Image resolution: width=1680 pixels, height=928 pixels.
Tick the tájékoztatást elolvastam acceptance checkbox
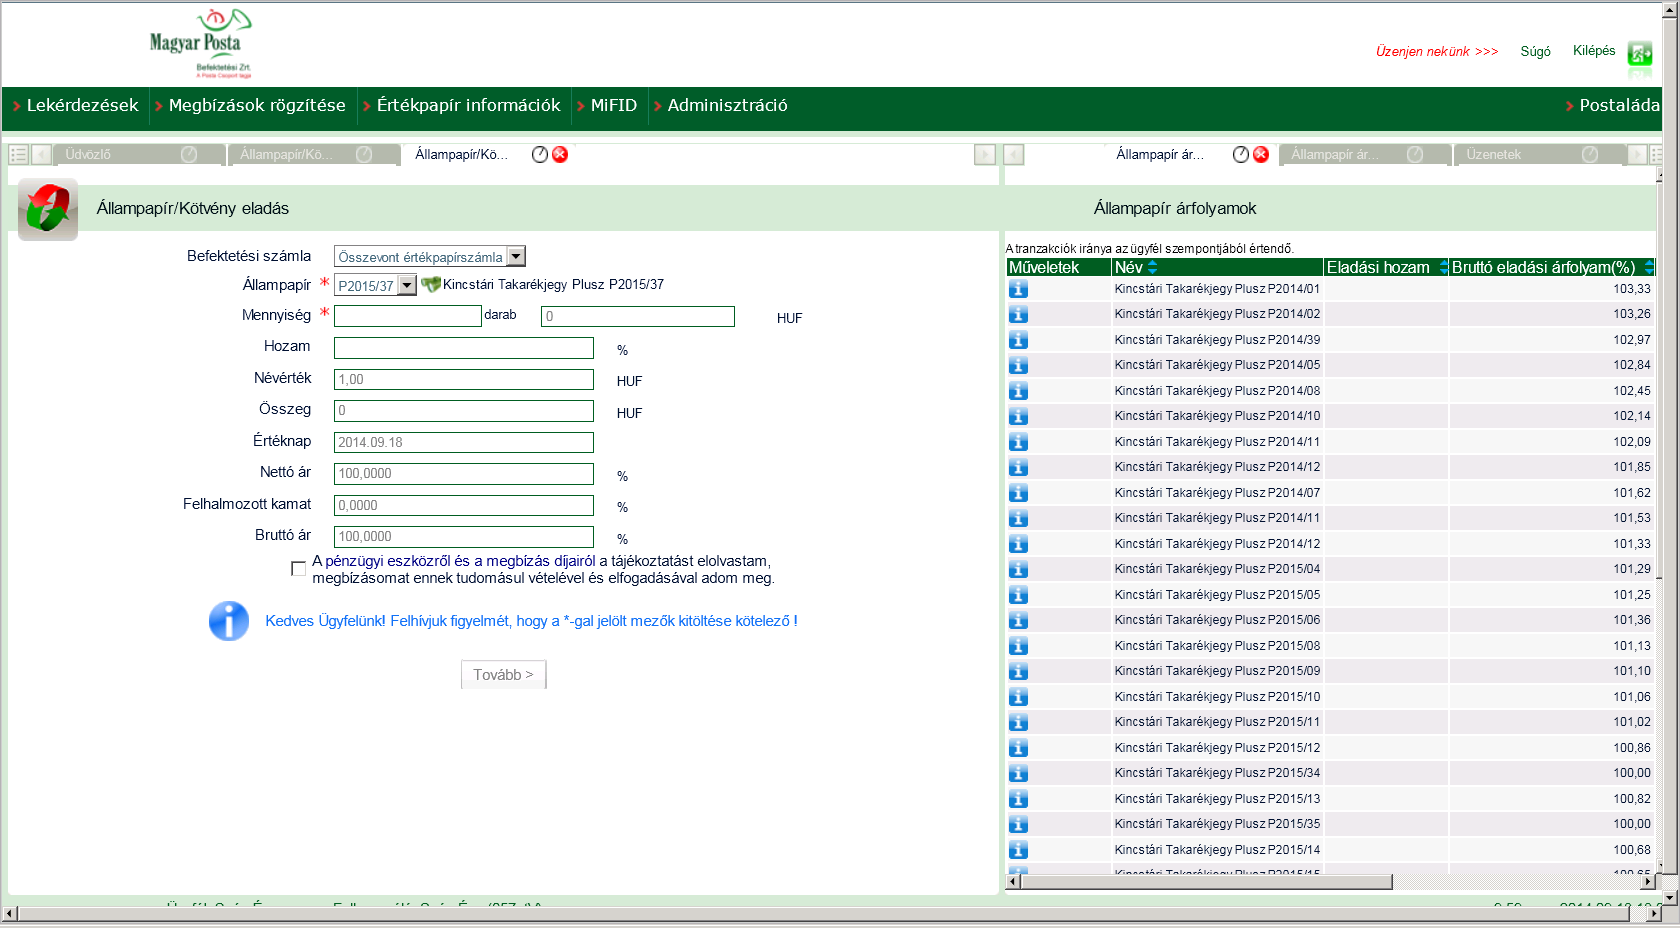pos(298,568)
